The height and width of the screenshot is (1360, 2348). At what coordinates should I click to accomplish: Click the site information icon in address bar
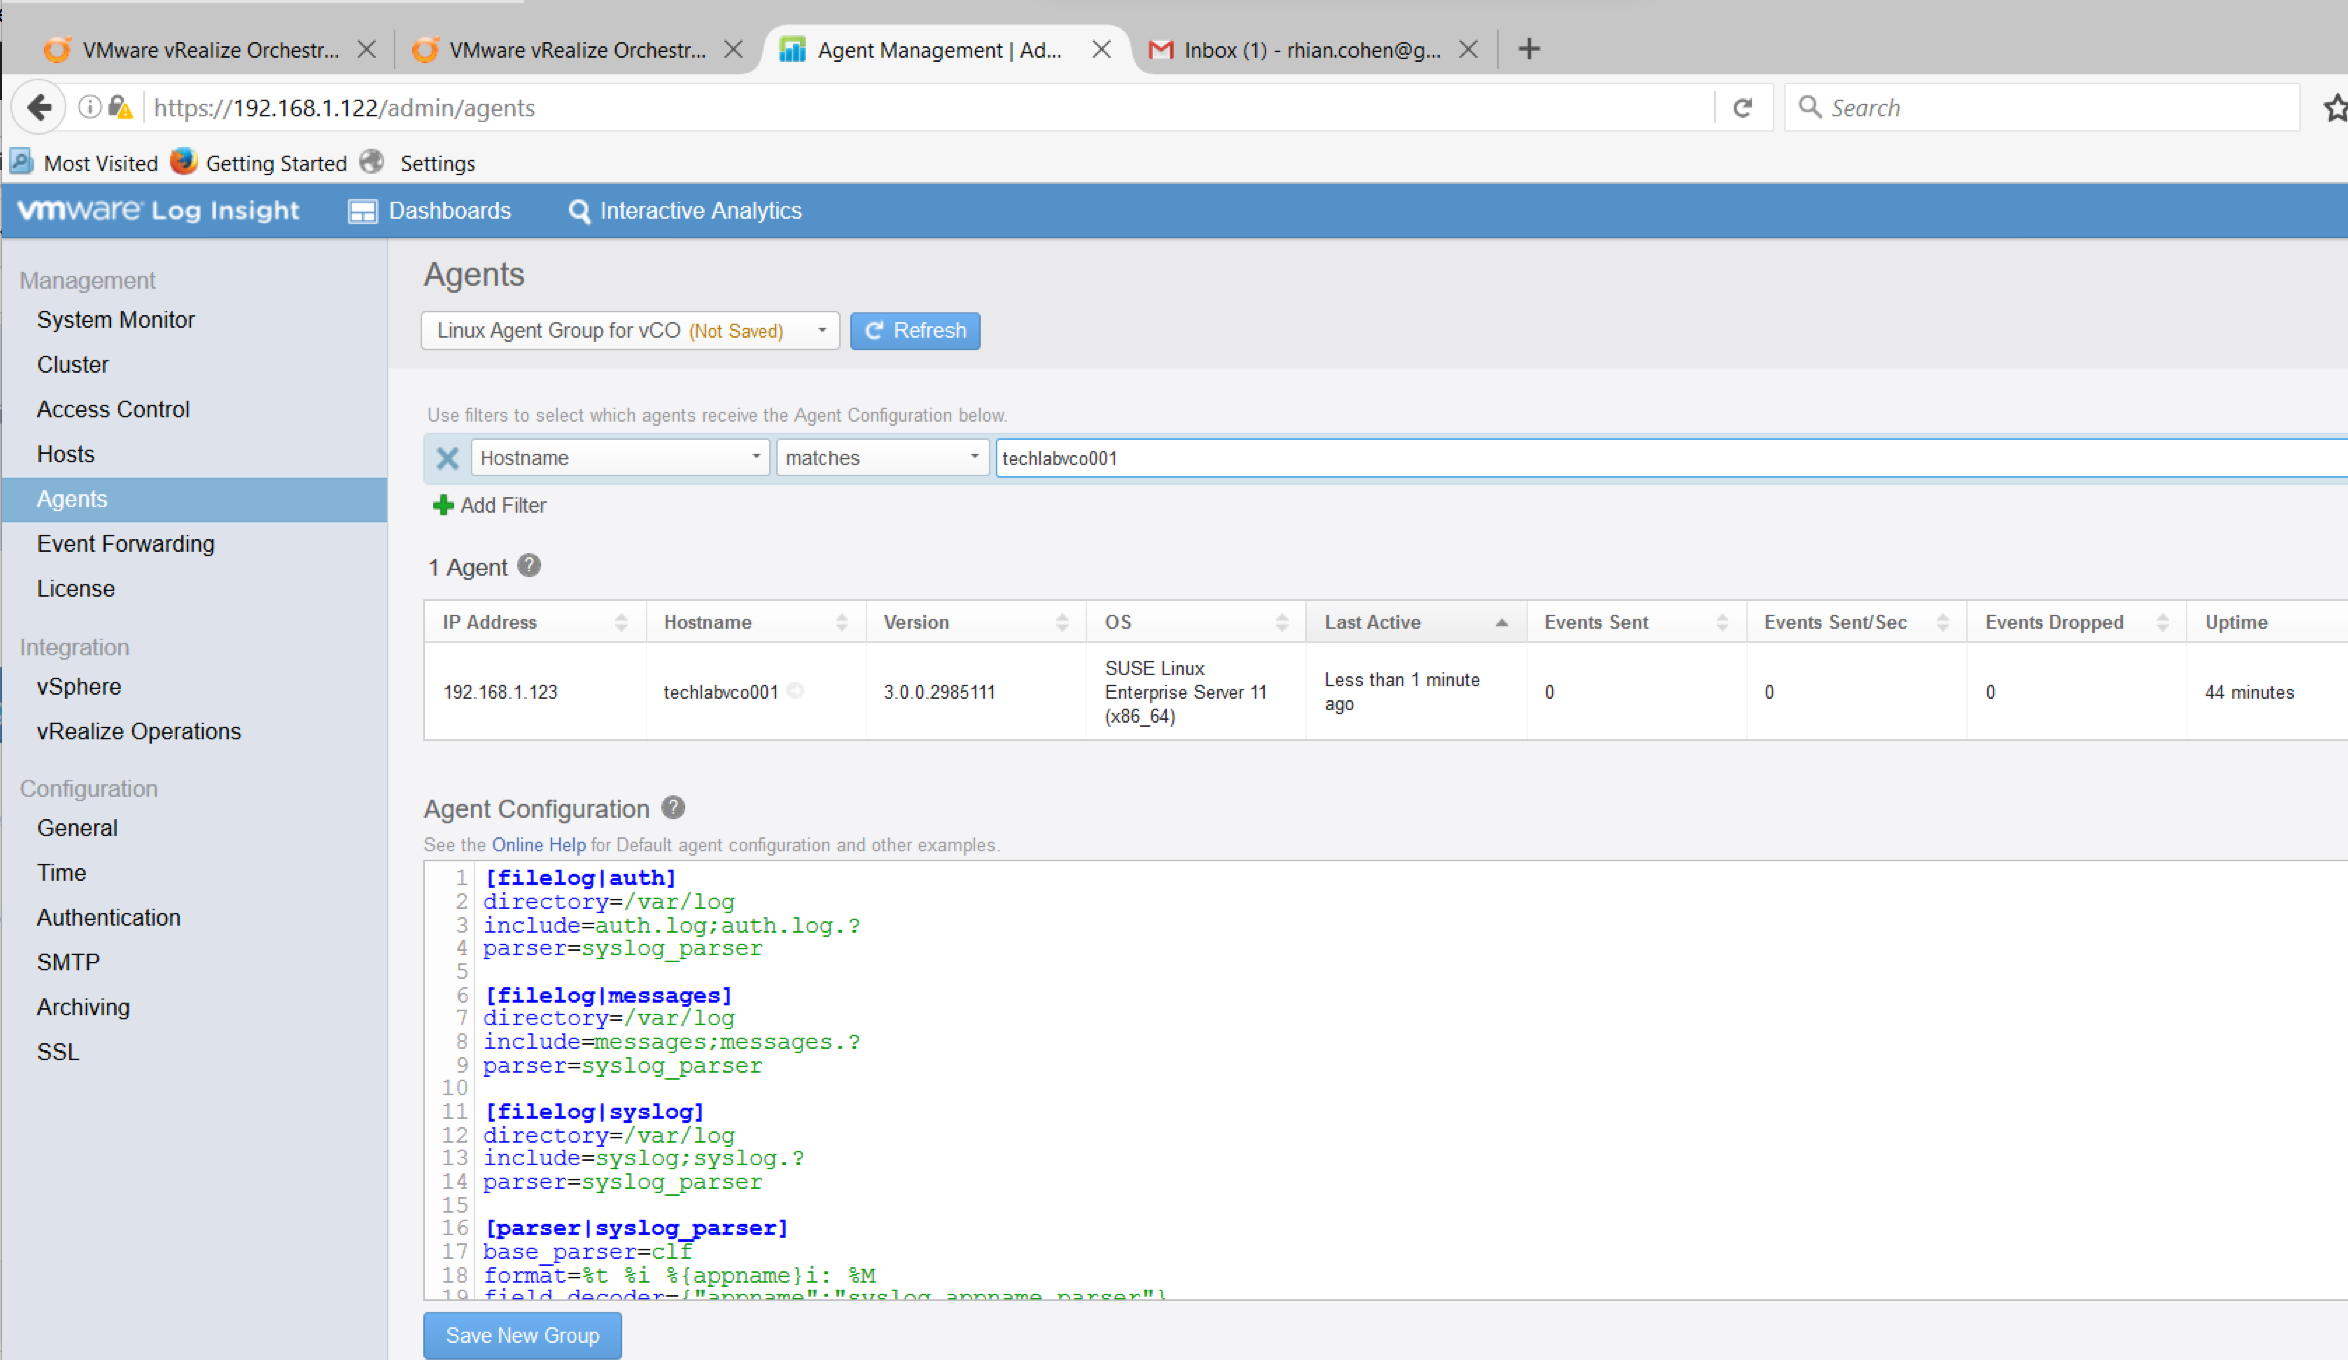pos(90,107)
